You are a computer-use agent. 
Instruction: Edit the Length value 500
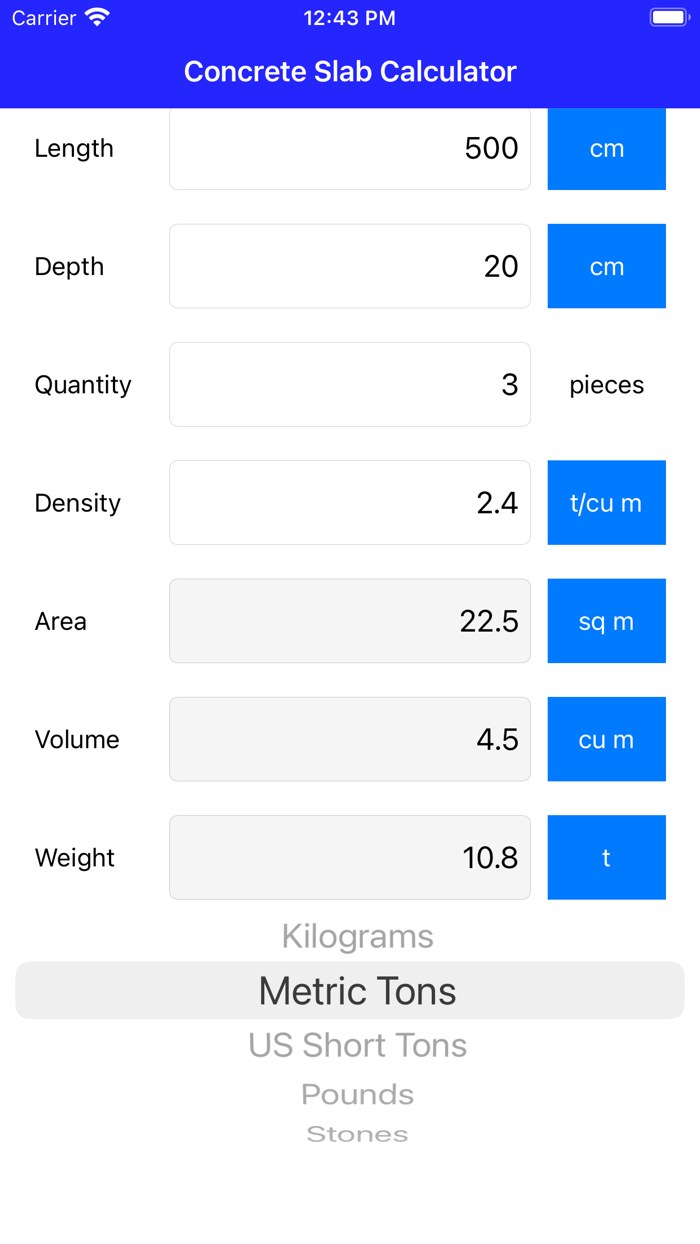click(x=350, y=148)
